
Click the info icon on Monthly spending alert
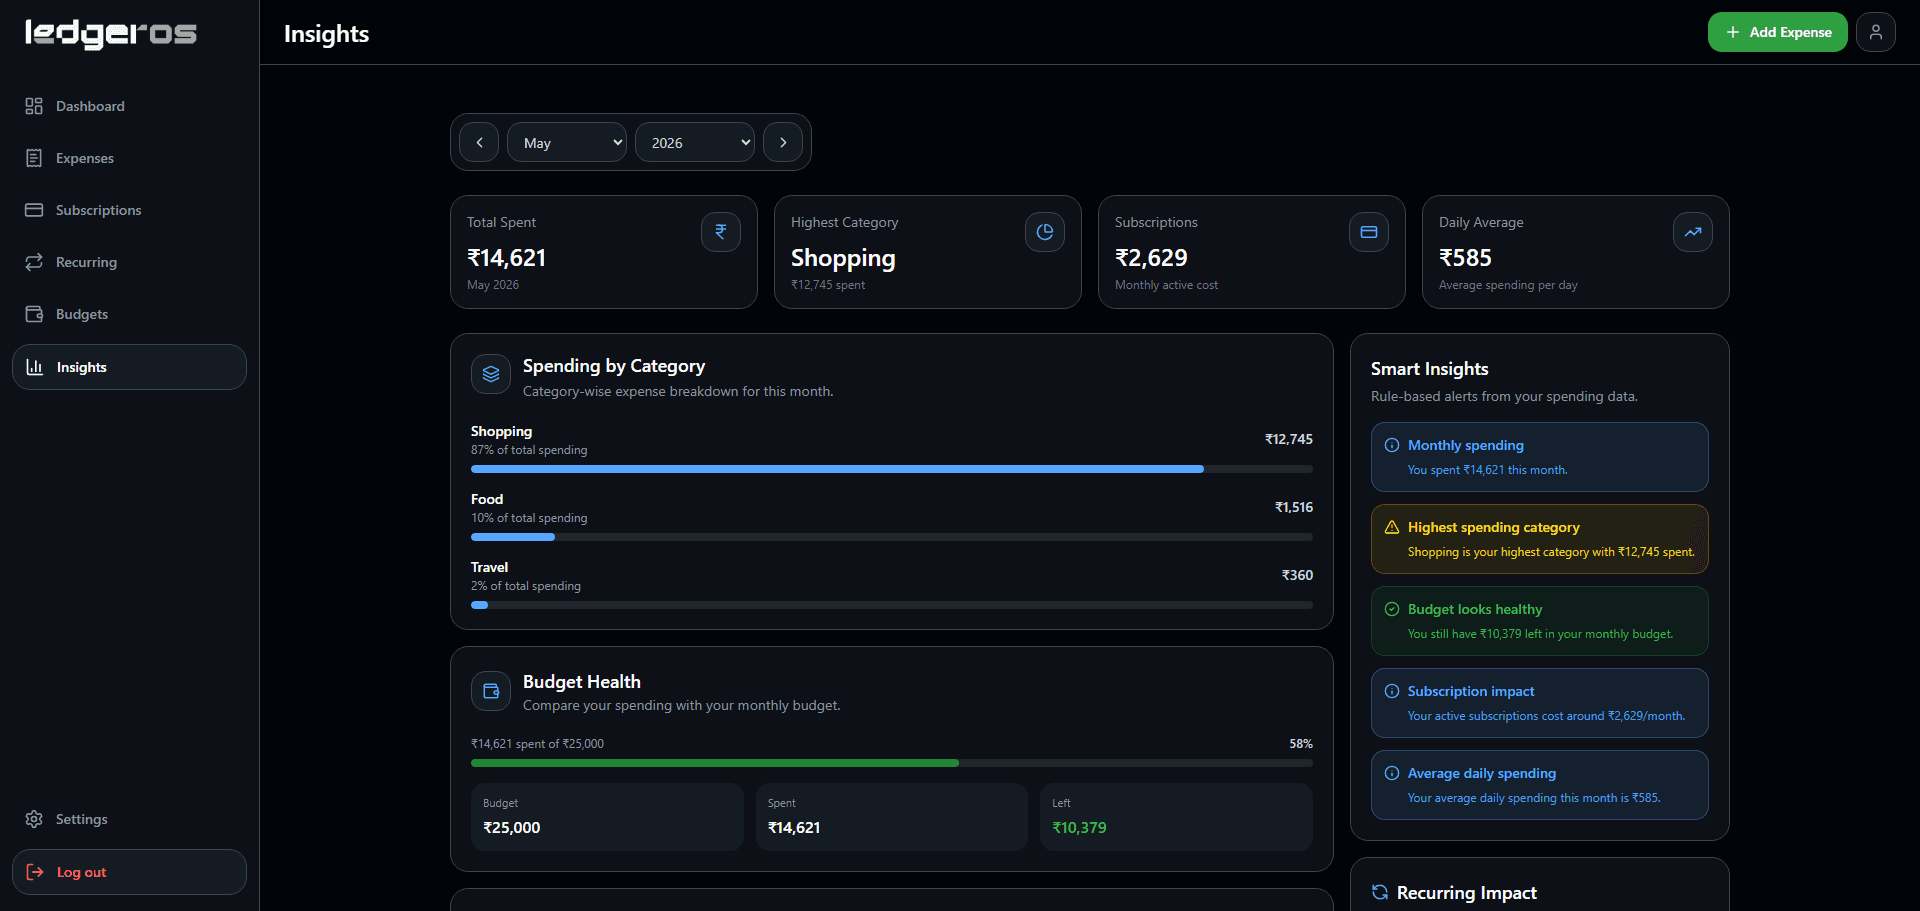[1392, 445]
